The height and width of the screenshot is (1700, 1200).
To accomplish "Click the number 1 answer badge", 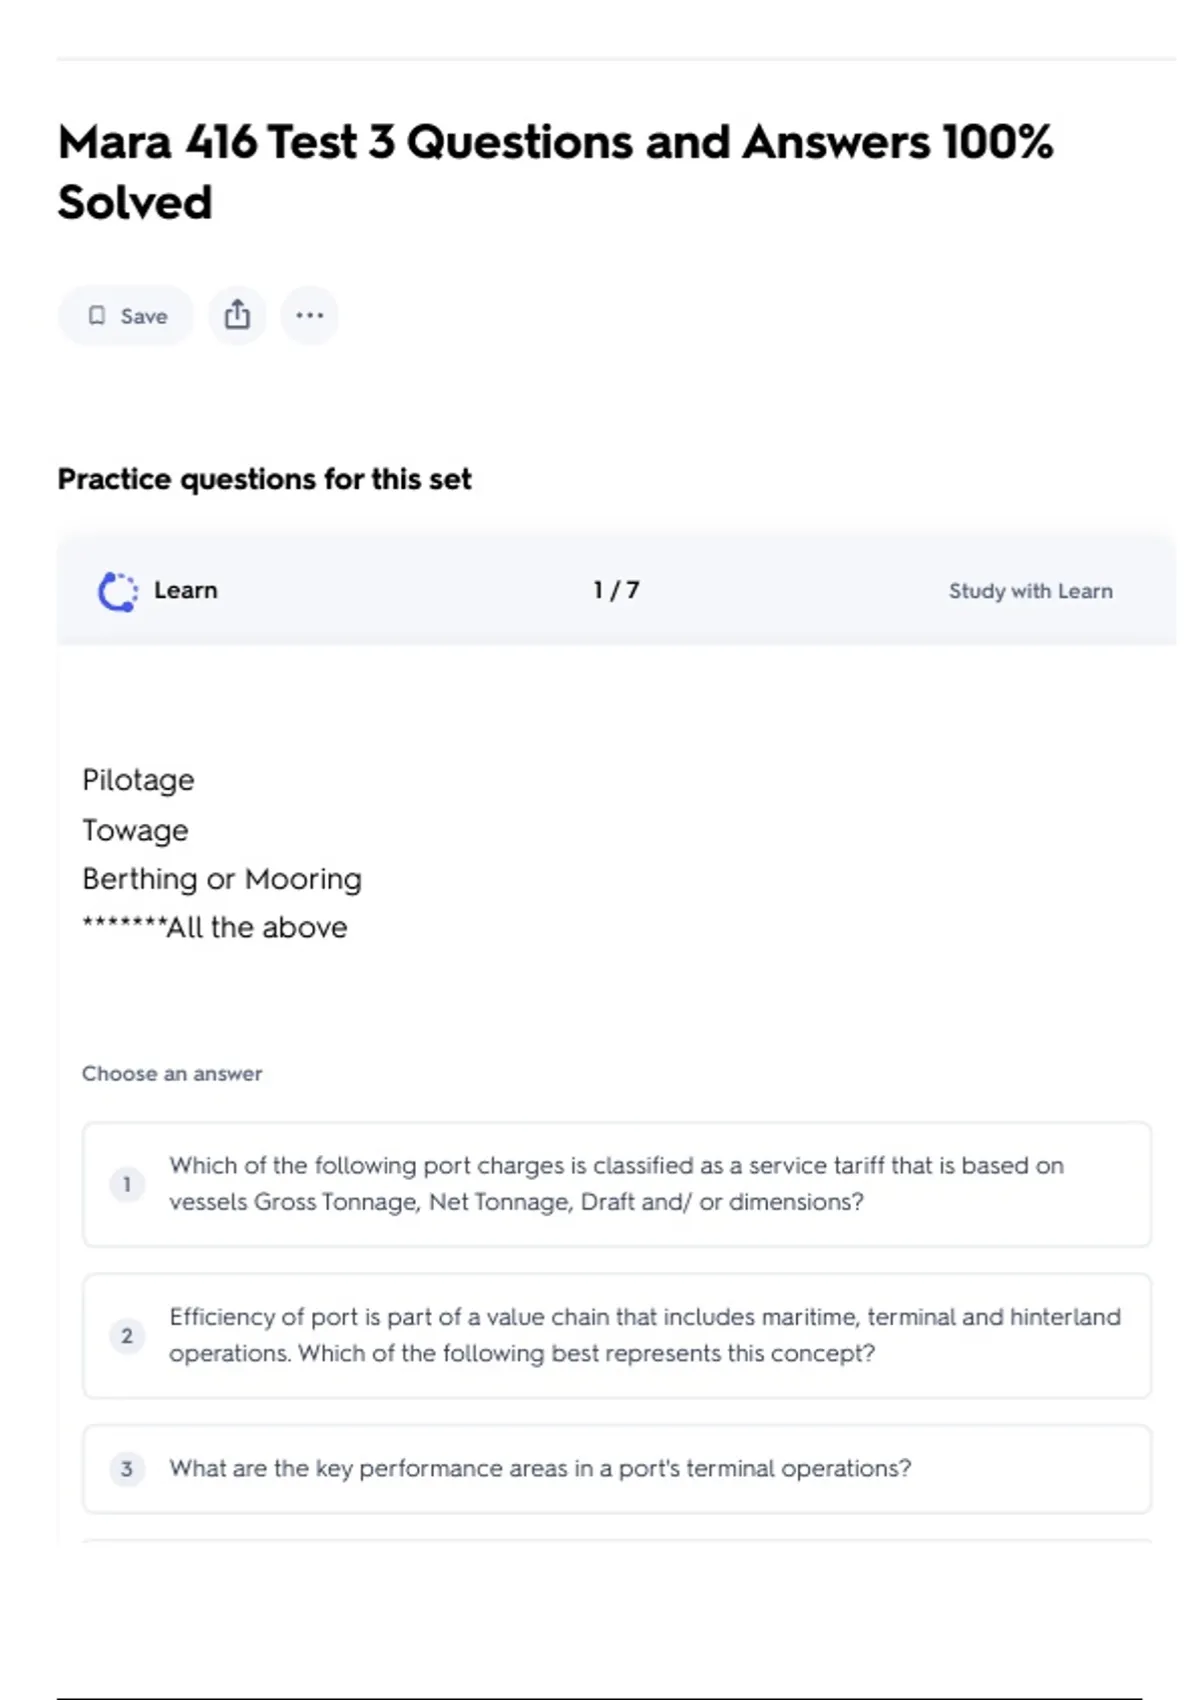I will click(127, 1184).
